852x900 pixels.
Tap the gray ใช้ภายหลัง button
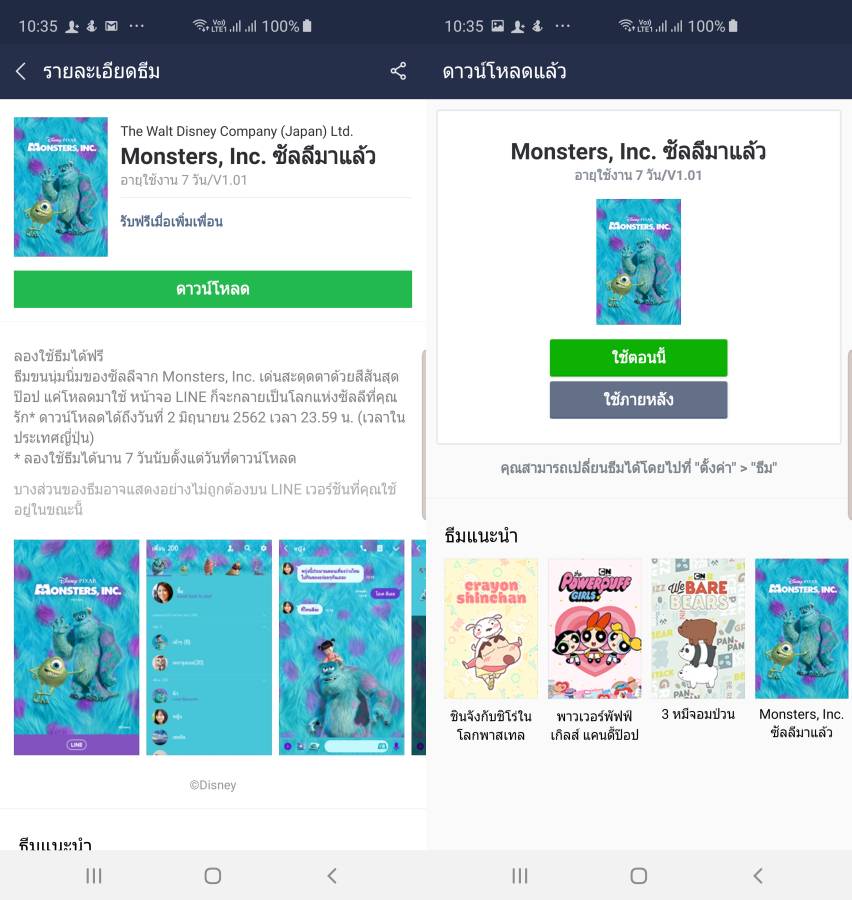click(638, 399)
